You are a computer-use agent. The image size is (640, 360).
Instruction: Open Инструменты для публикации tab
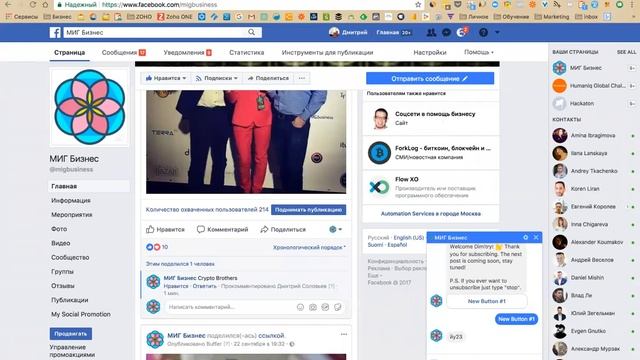pyautogui.click(x=327, y=53)
